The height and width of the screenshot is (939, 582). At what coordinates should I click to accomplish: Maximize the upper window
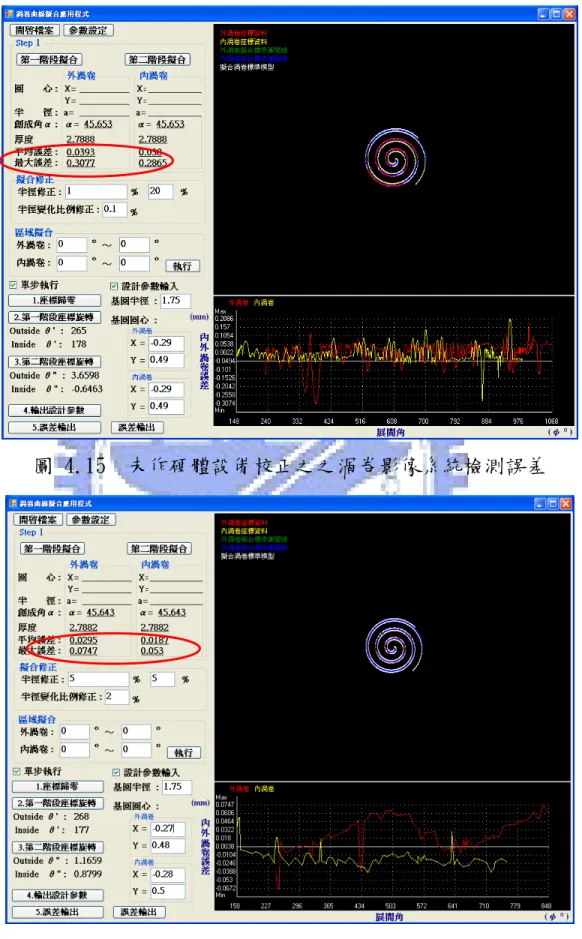pos(556,13)
